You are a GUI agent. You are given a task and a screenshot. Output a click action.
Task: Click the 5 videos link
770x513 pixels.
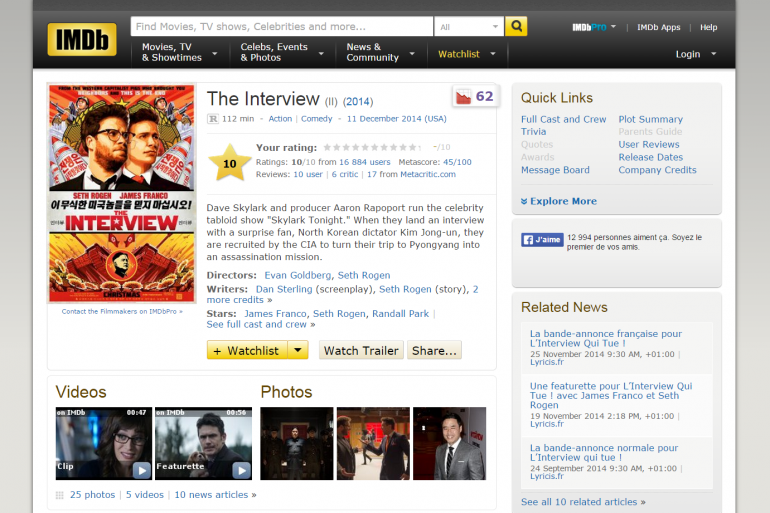tap(144, 495)
